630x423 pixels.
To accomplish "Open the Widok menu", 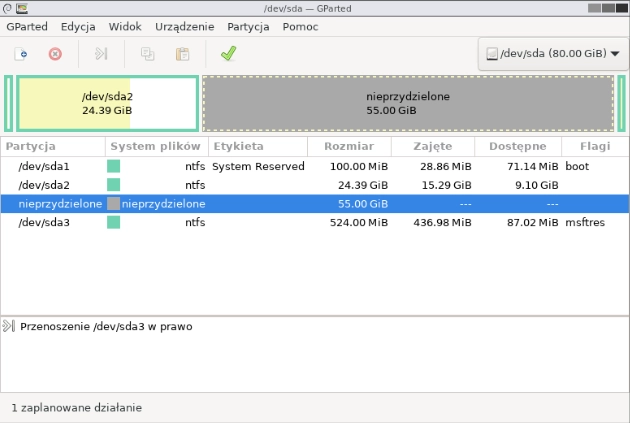I will 125,27.
